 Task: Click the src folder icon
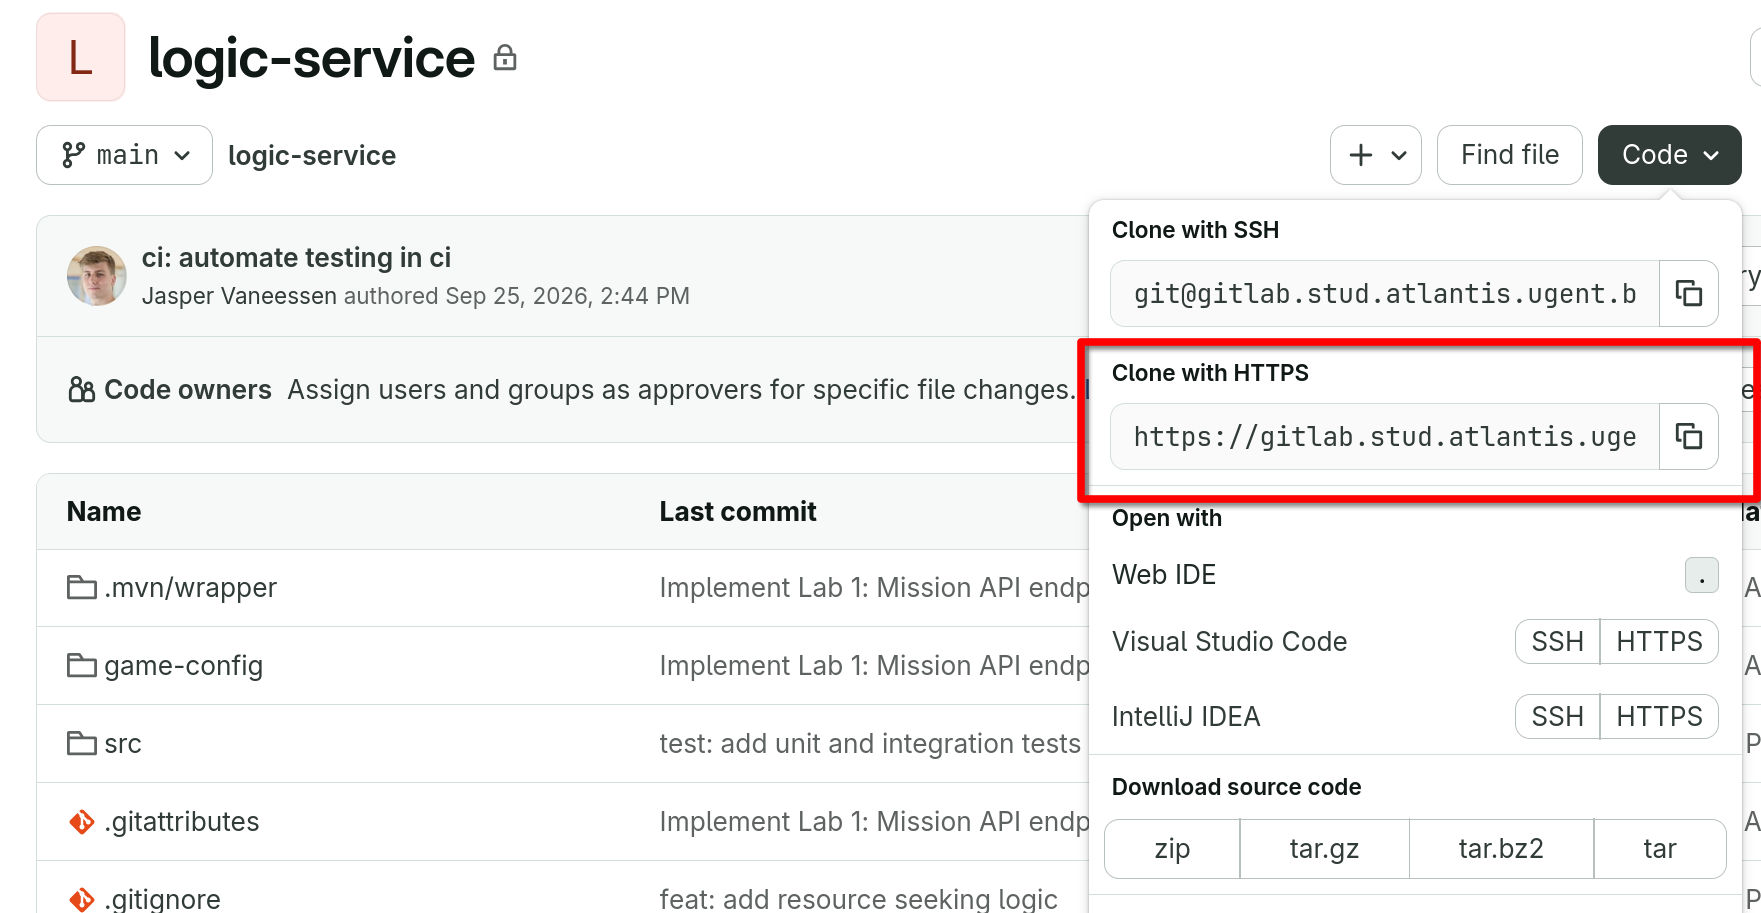[x=82, y=744]
